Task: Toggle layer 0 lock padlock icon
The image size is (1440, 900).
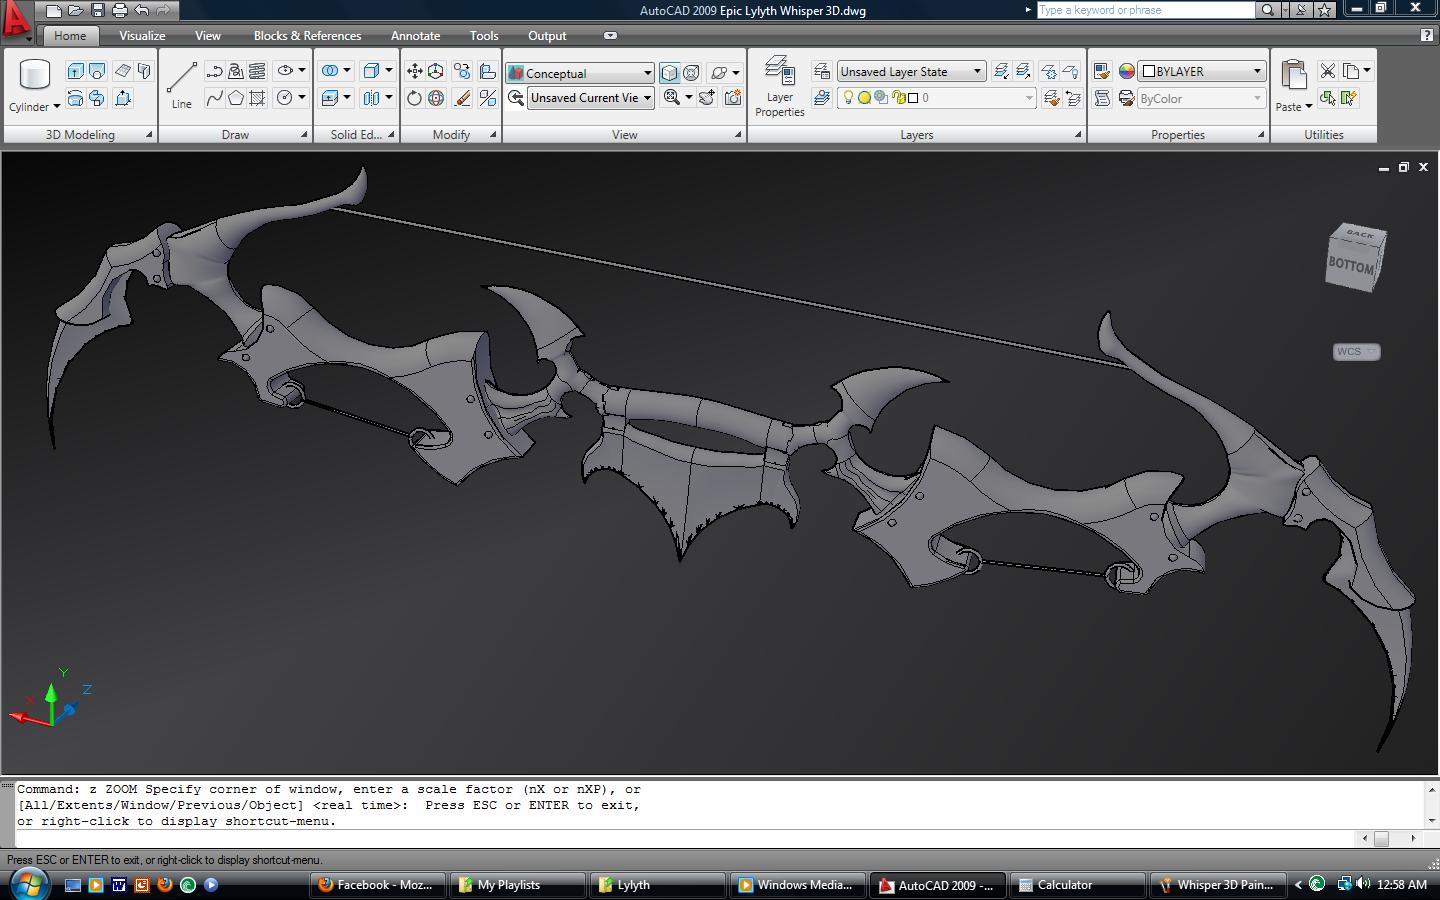Action: (x=898, y=98)
